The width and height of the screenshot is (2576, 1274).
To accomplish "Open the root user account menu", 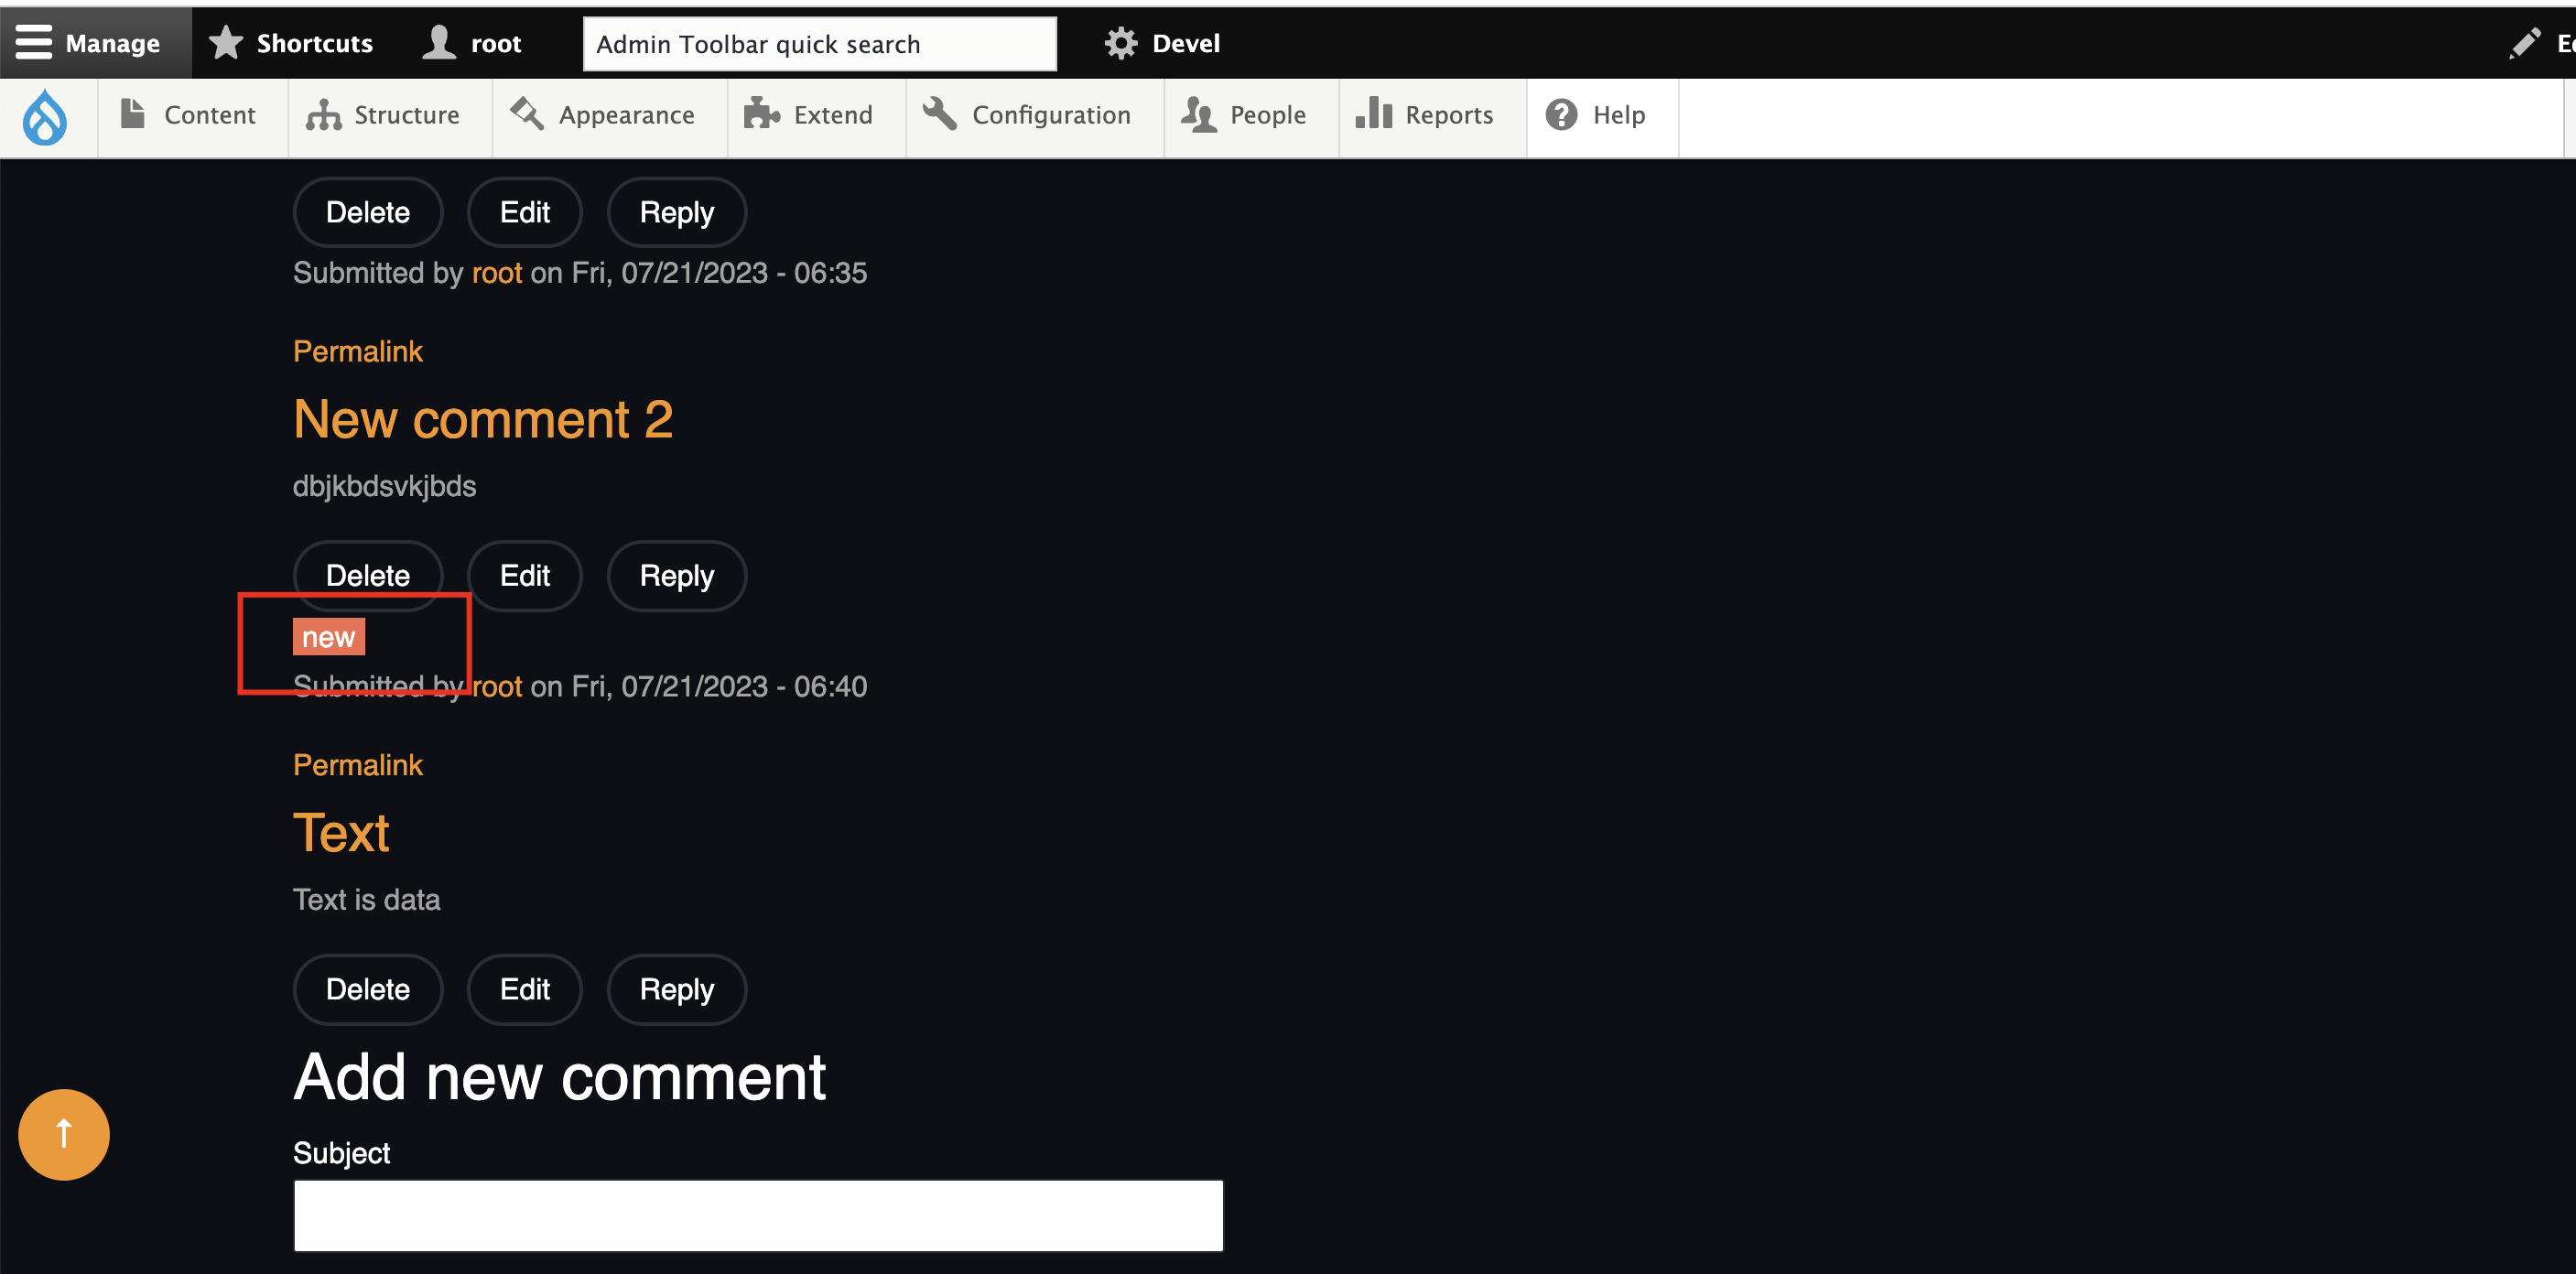I will pyautogui.click(x=472, y=43).
